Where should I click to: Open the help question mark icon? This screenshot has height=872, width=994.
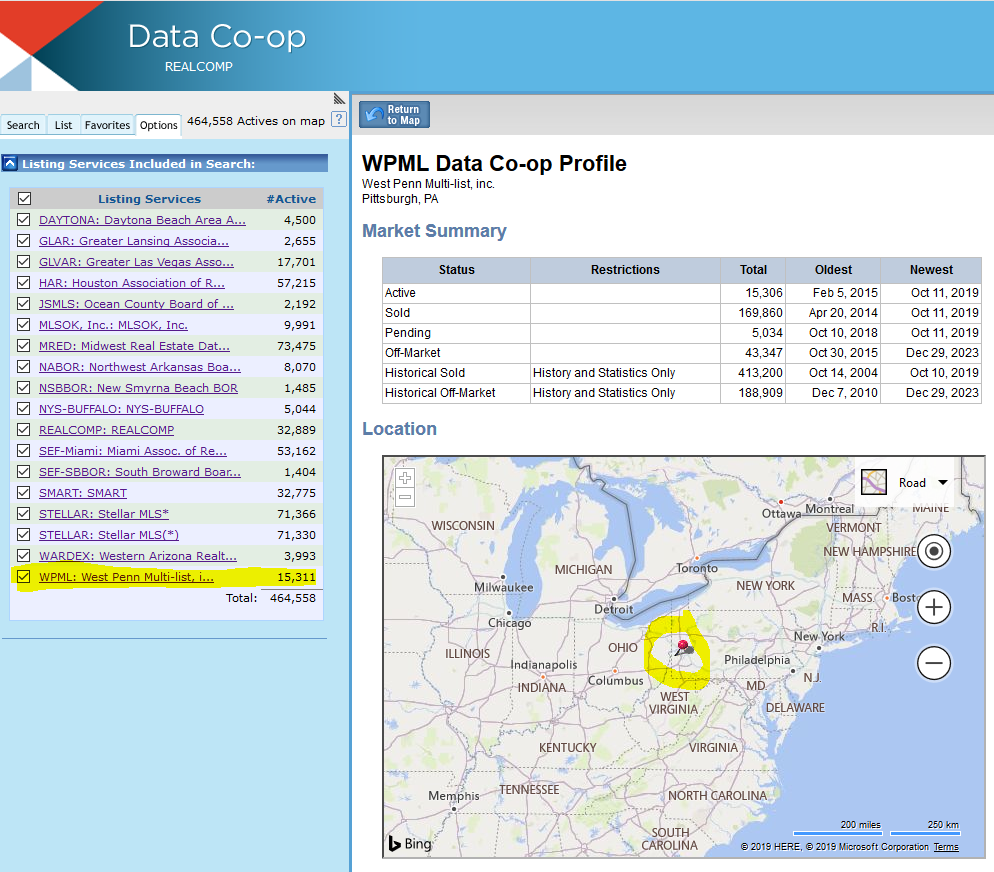click(339, 119)
